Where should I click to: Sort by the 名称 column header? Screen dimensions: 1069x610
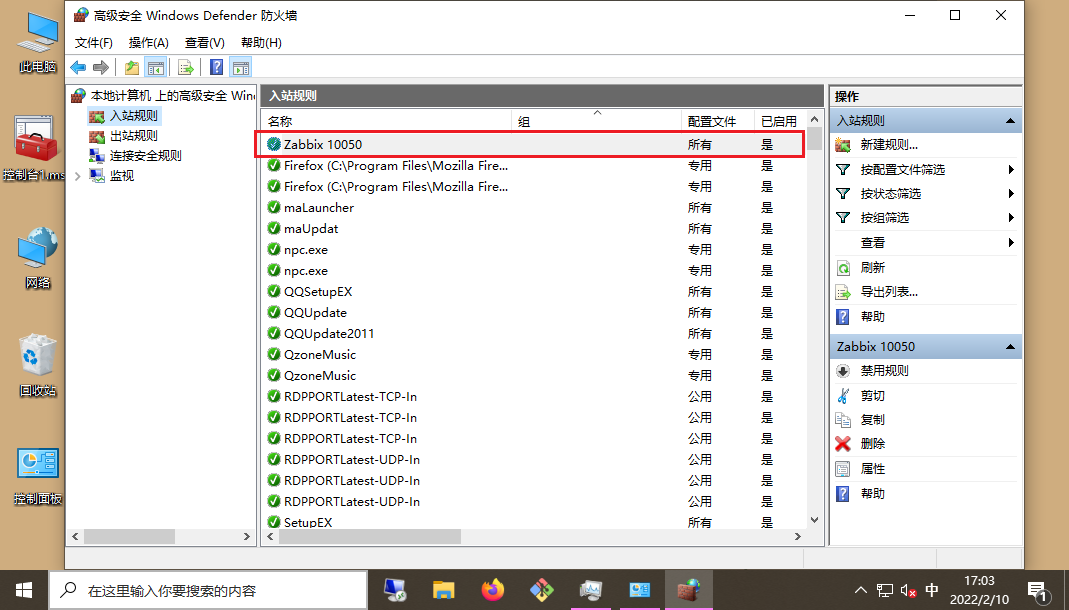point(387,121)
